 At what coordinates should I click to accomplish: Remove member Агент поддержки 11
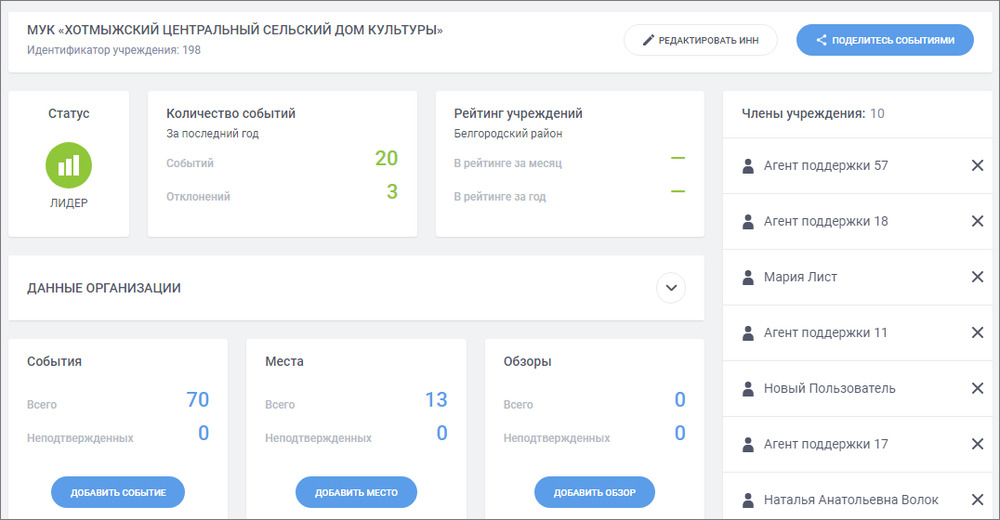(x=977, y=332)
